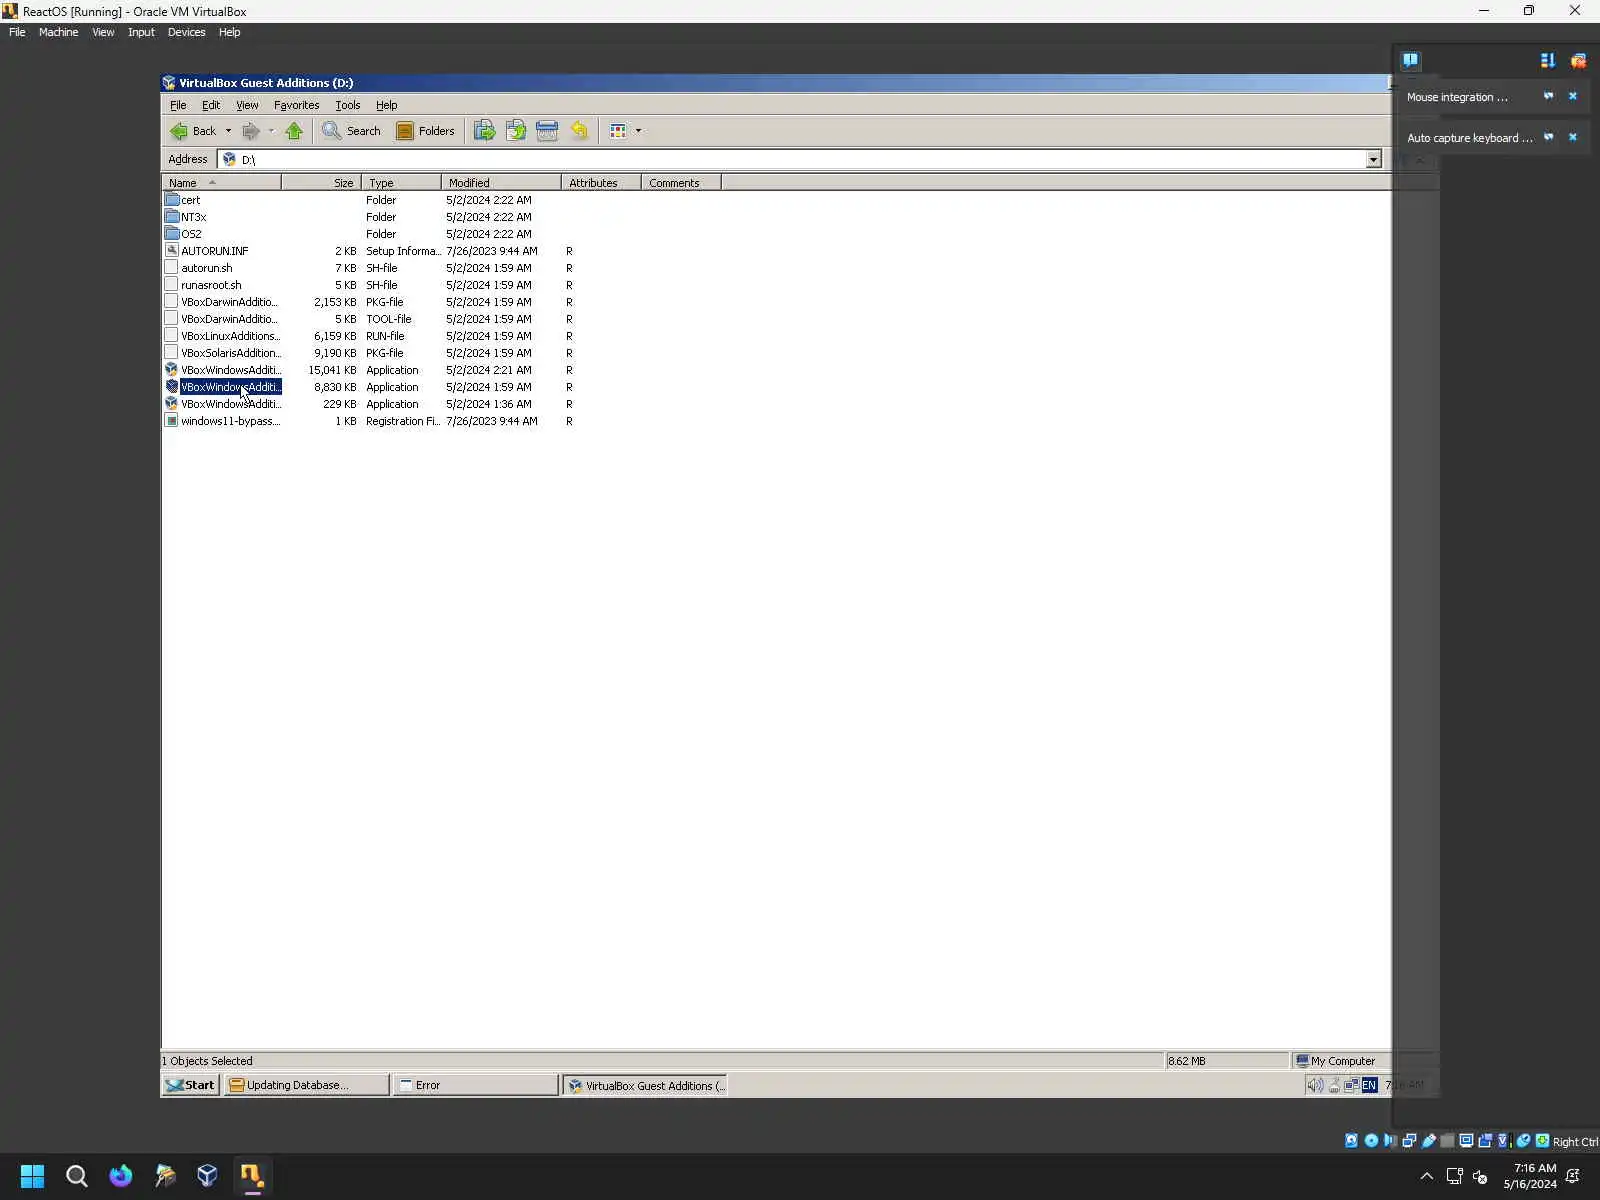This screenshot has height=1200, width=1600.
Task: Click the grey Forward arrow in the toolbar
Action: (251, 131)
